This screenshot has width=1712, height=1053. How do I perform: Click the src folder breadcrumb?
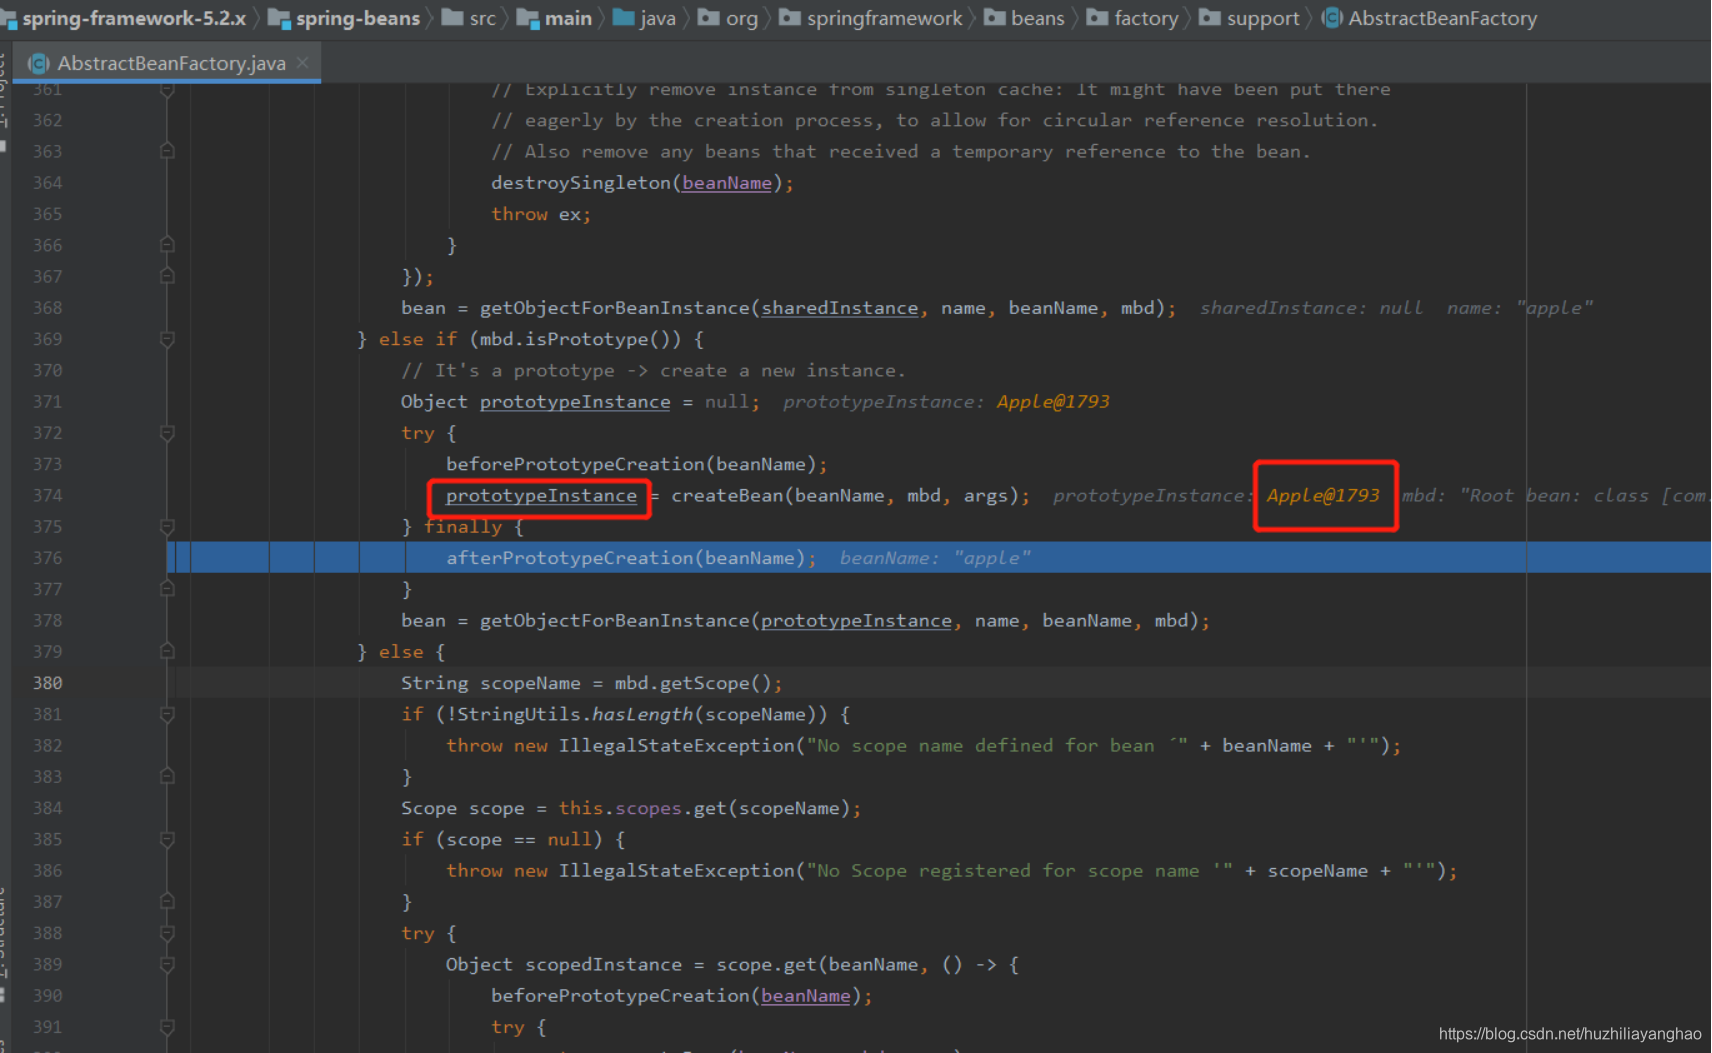[x=483, y=18]
